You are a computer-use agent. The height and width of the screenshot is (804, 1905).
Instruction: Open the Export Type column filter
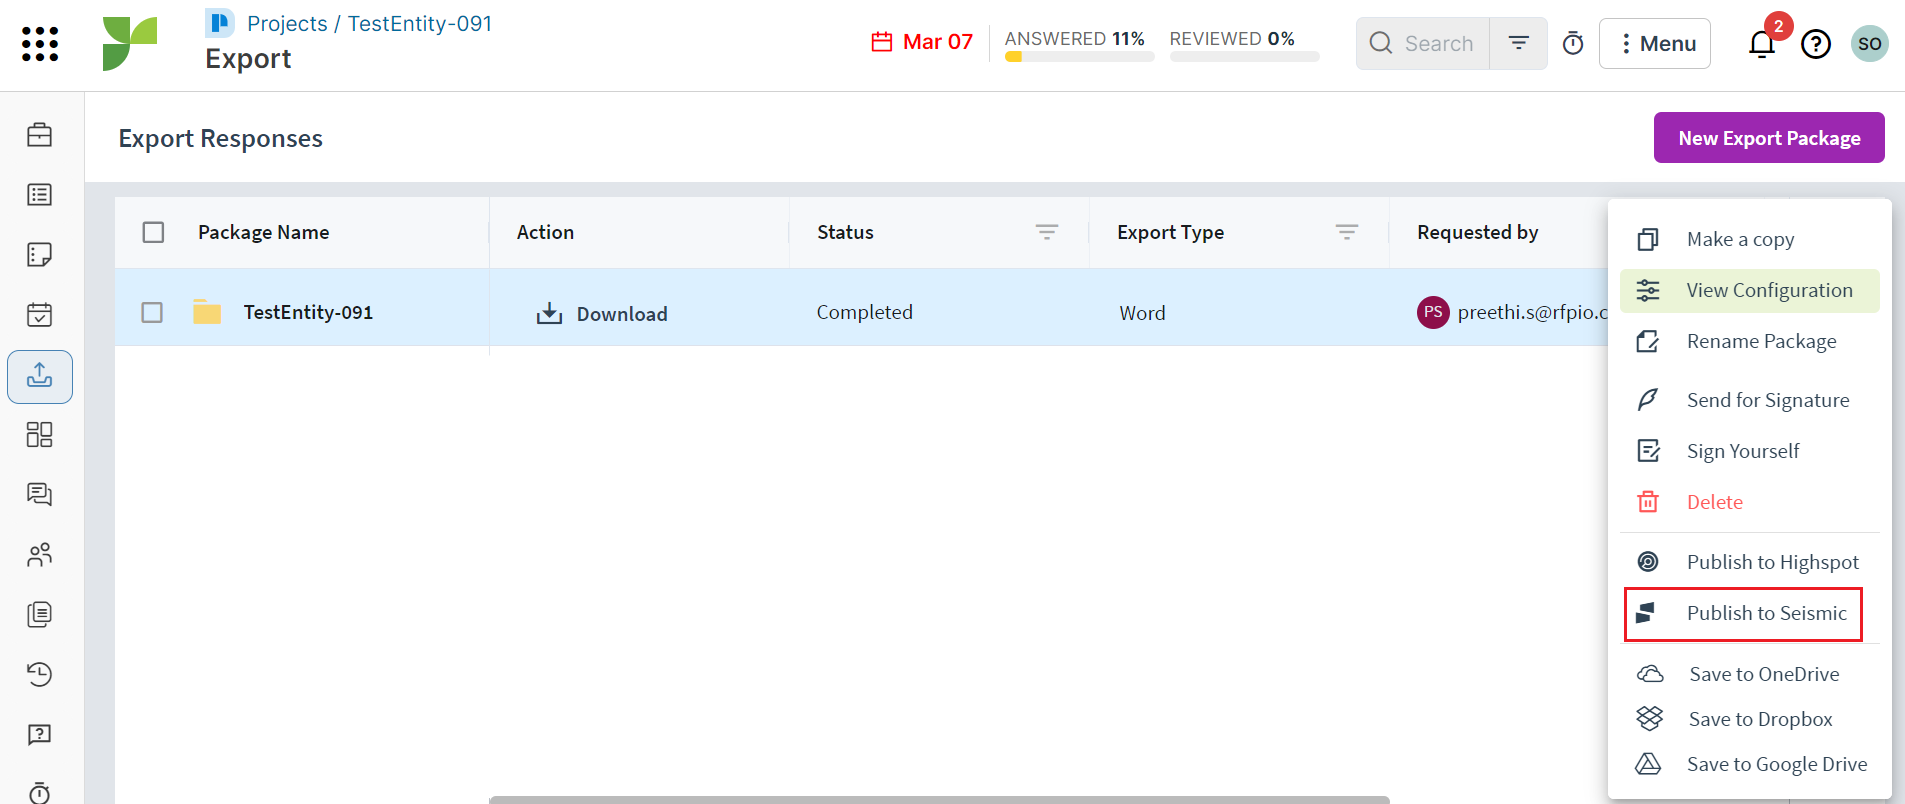(x=1347, y=232)
